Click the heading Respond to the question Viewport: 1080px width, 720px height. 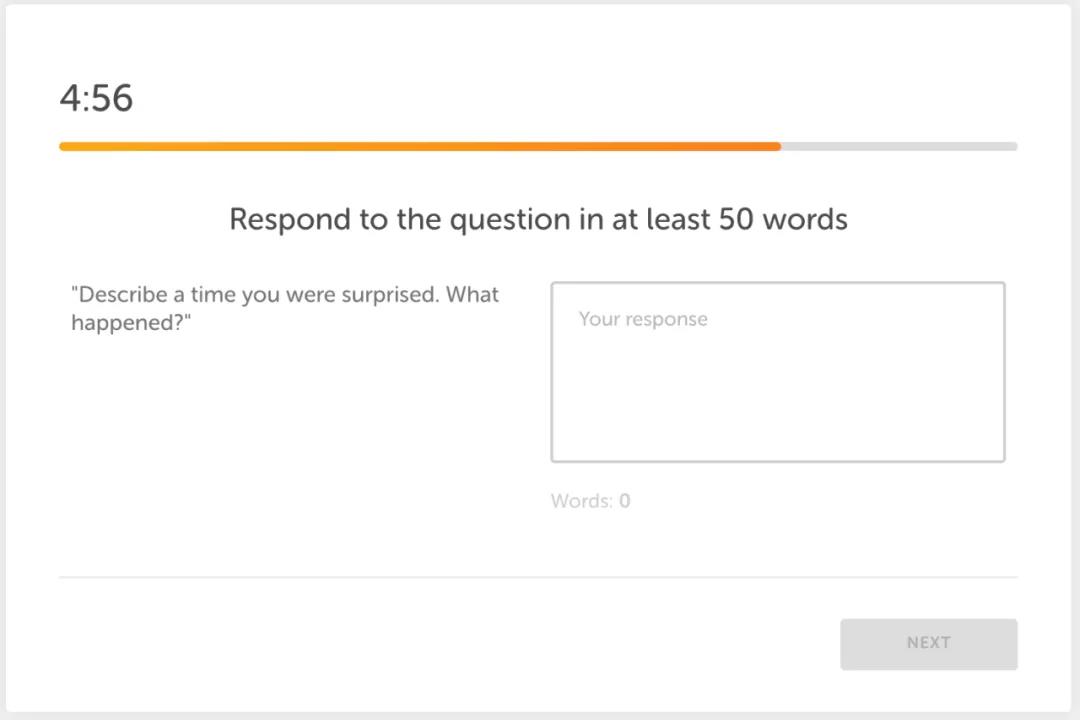click(x=539, y=219)
